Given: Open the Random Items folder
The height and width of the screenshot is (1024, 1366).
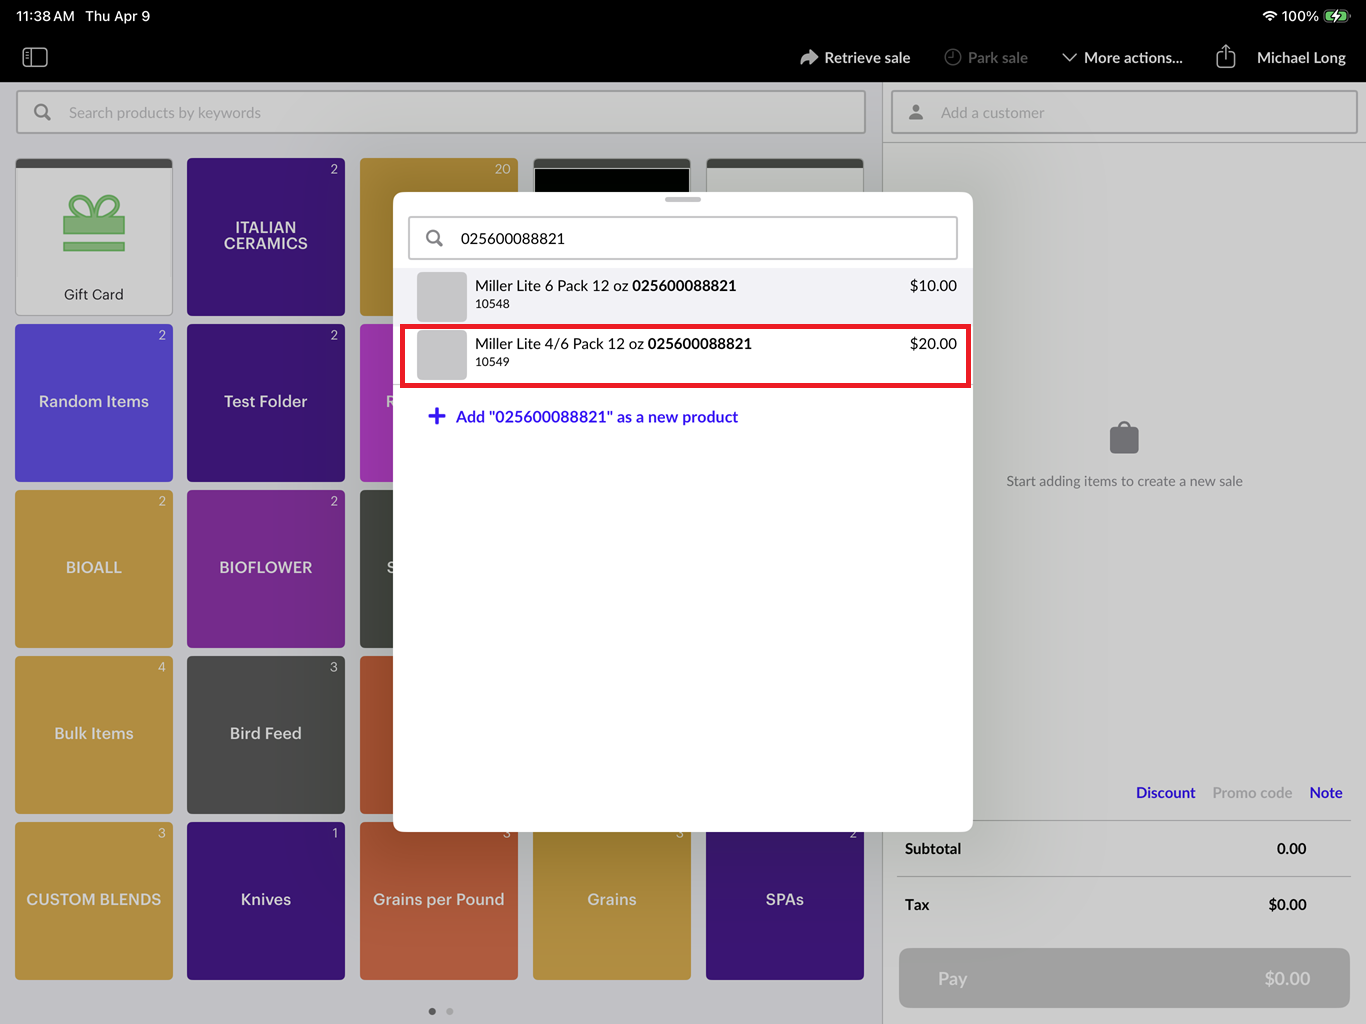Looking at the screenshot, I should click(94, 403).
